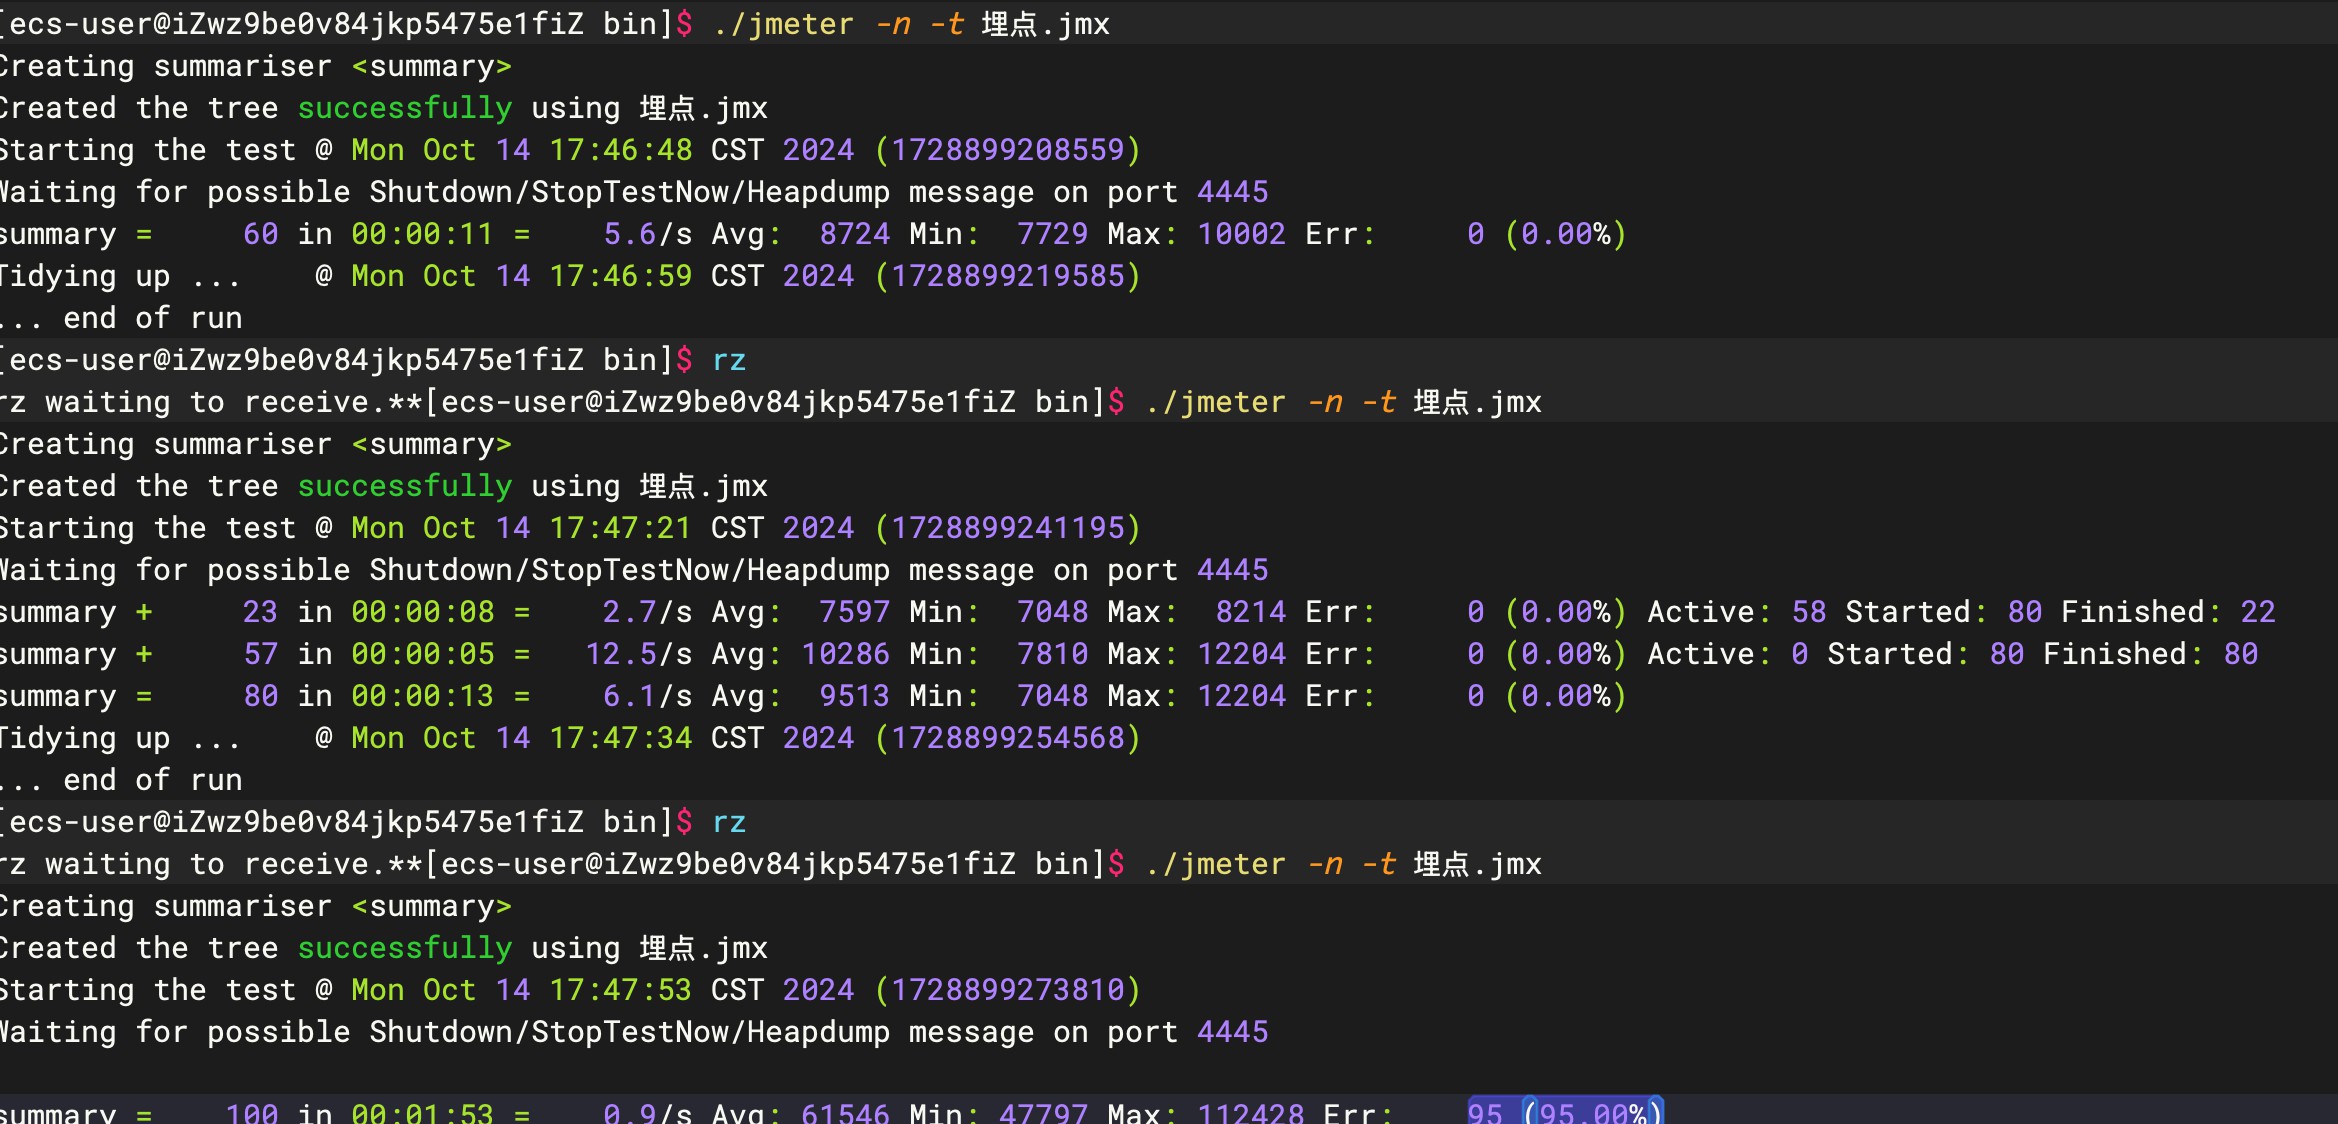Image resolution: width=2338 pixels, height=1124 pixels.
Task: Click the 2.7/s throughput value
Action: click(646, 612)
